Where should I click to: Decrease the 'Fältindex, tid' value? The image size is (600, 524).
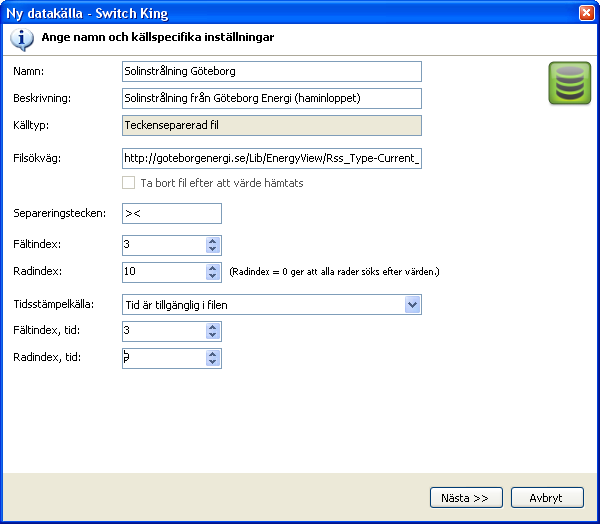213,335
